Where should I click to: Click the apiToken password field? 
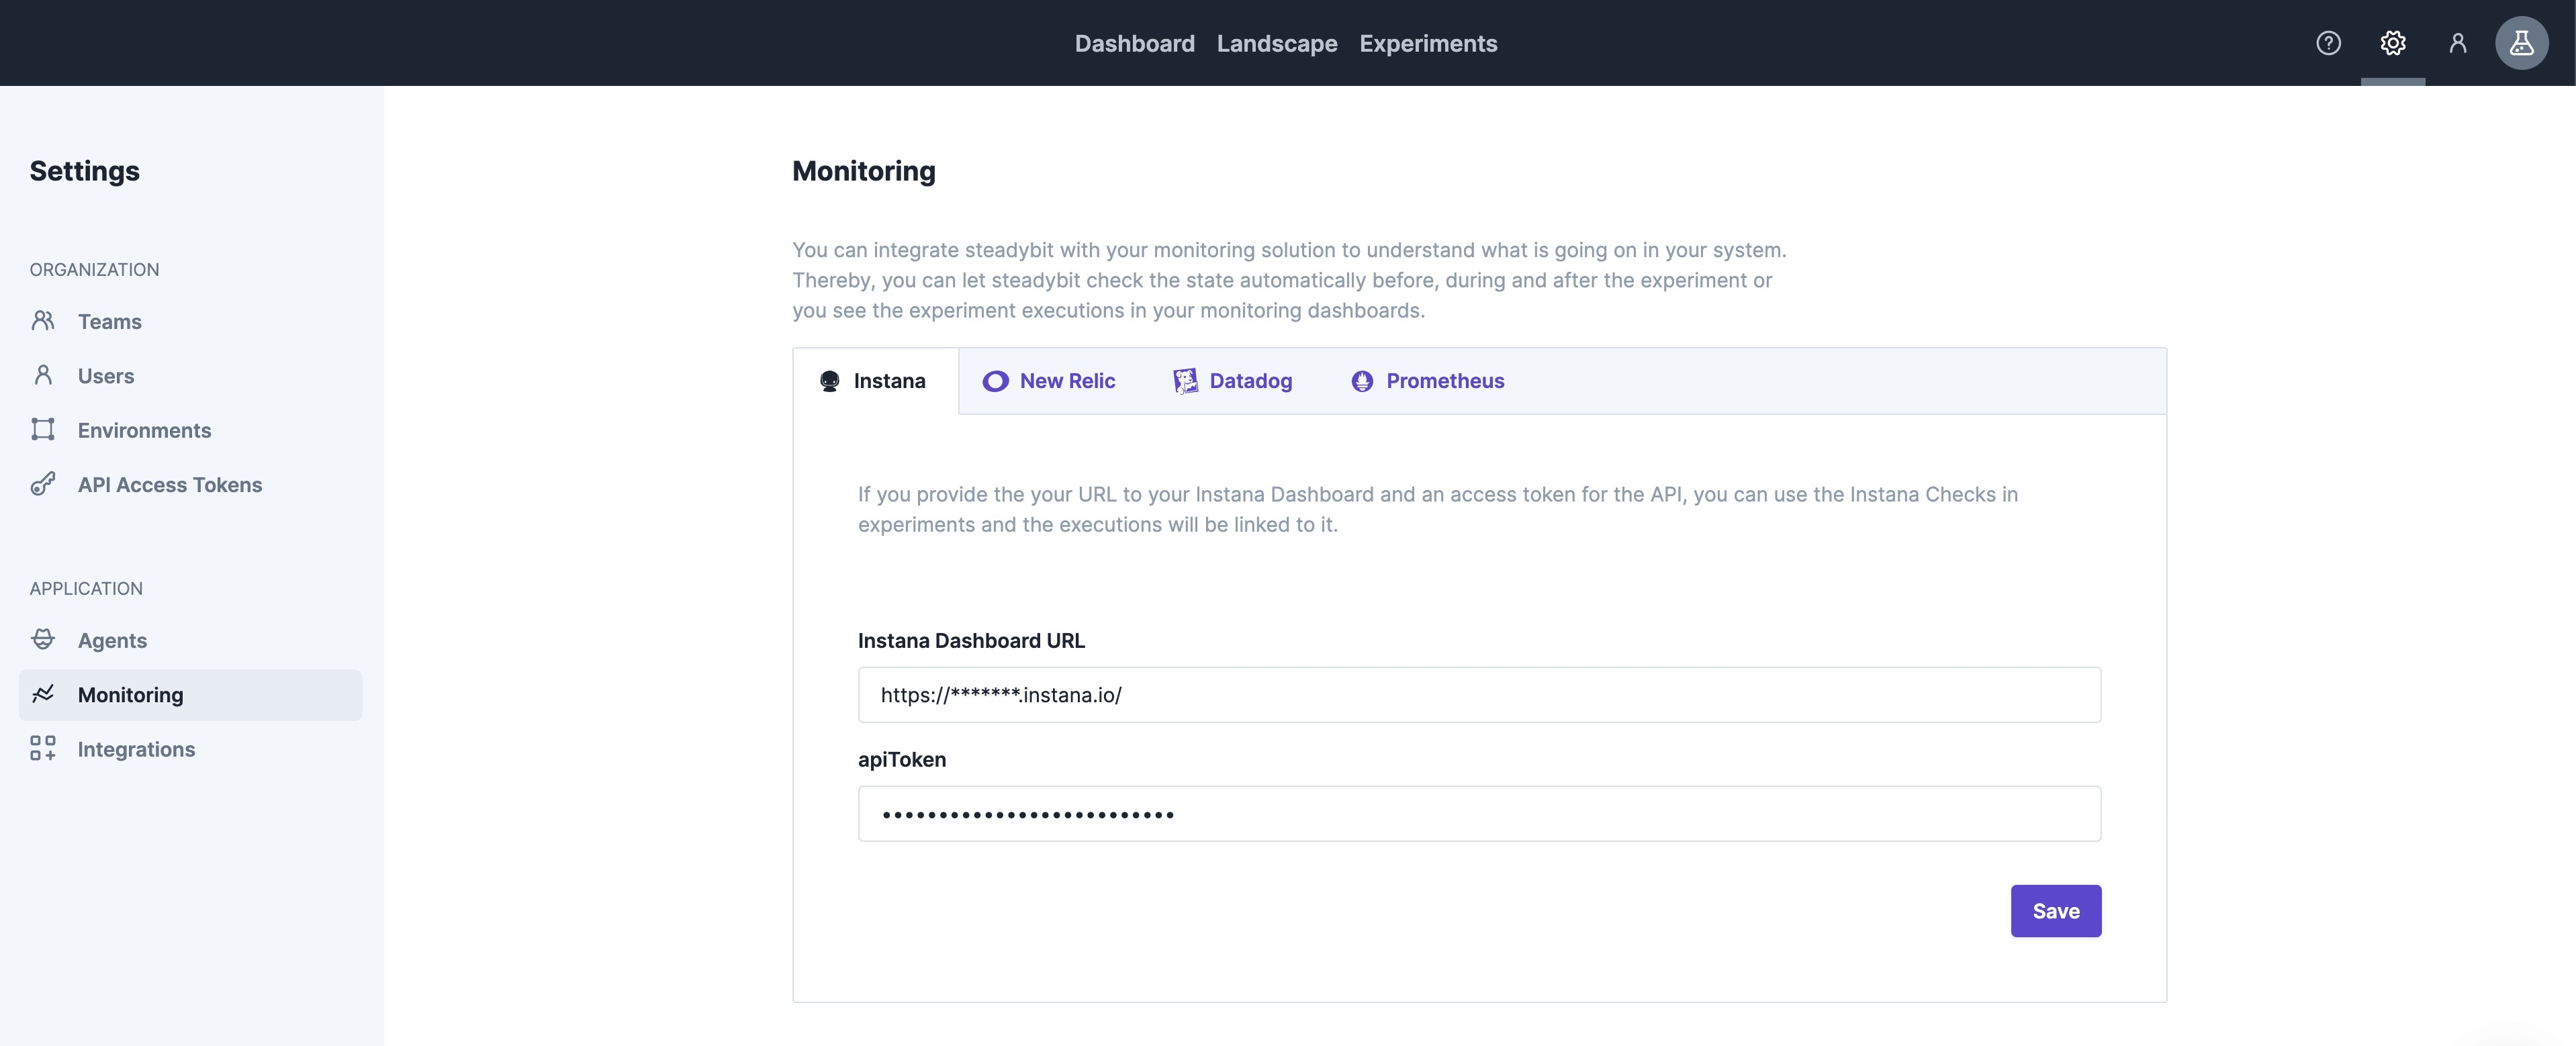(x=1478, y=814)
